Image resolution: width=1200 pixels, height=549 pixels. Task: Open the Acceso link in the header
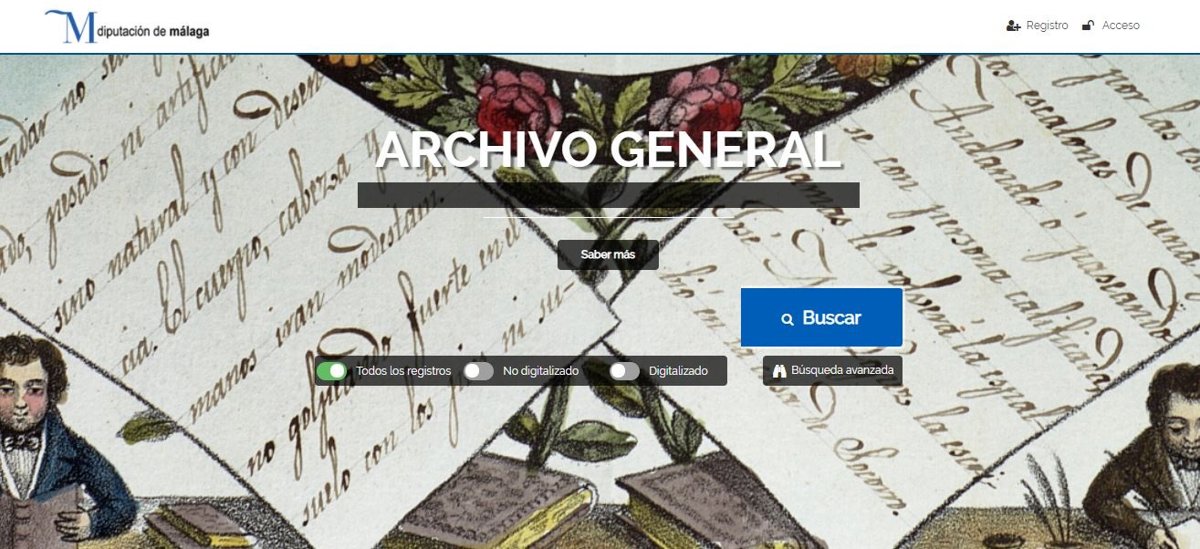click(x=1120, y=26)
